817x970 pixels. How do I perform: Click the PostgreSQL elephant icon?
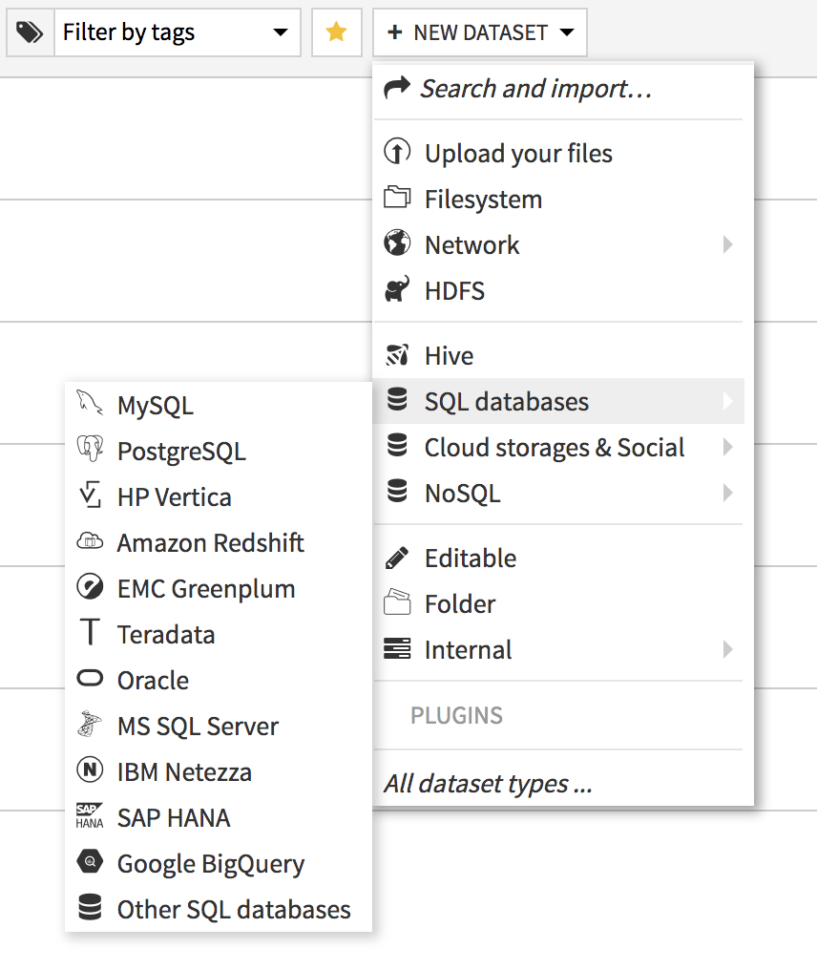pyautogui.click(x=90, y=449)
